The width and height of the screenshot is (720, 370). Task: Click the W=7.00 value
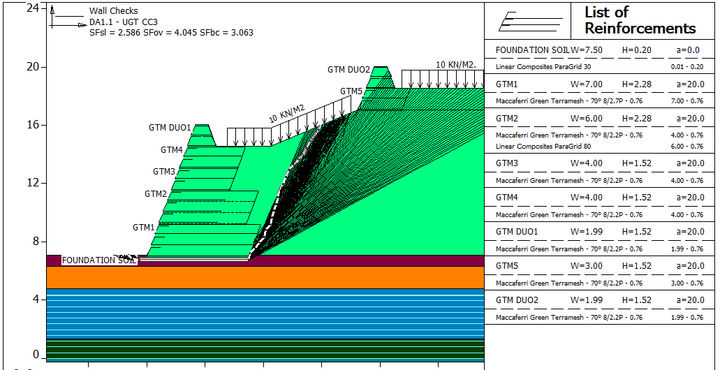coord(586,84)
